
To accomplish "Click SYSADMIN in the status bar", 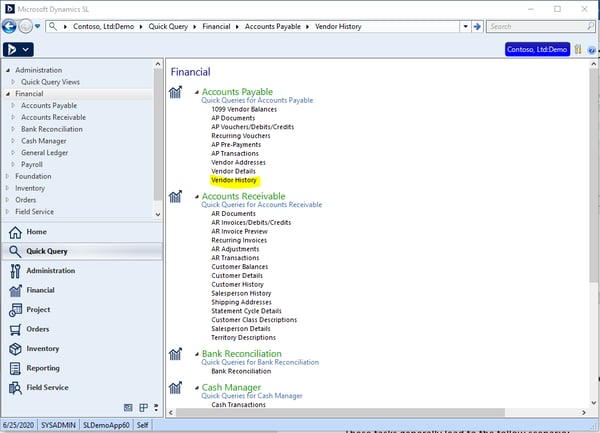I will [x=58, y=425].
